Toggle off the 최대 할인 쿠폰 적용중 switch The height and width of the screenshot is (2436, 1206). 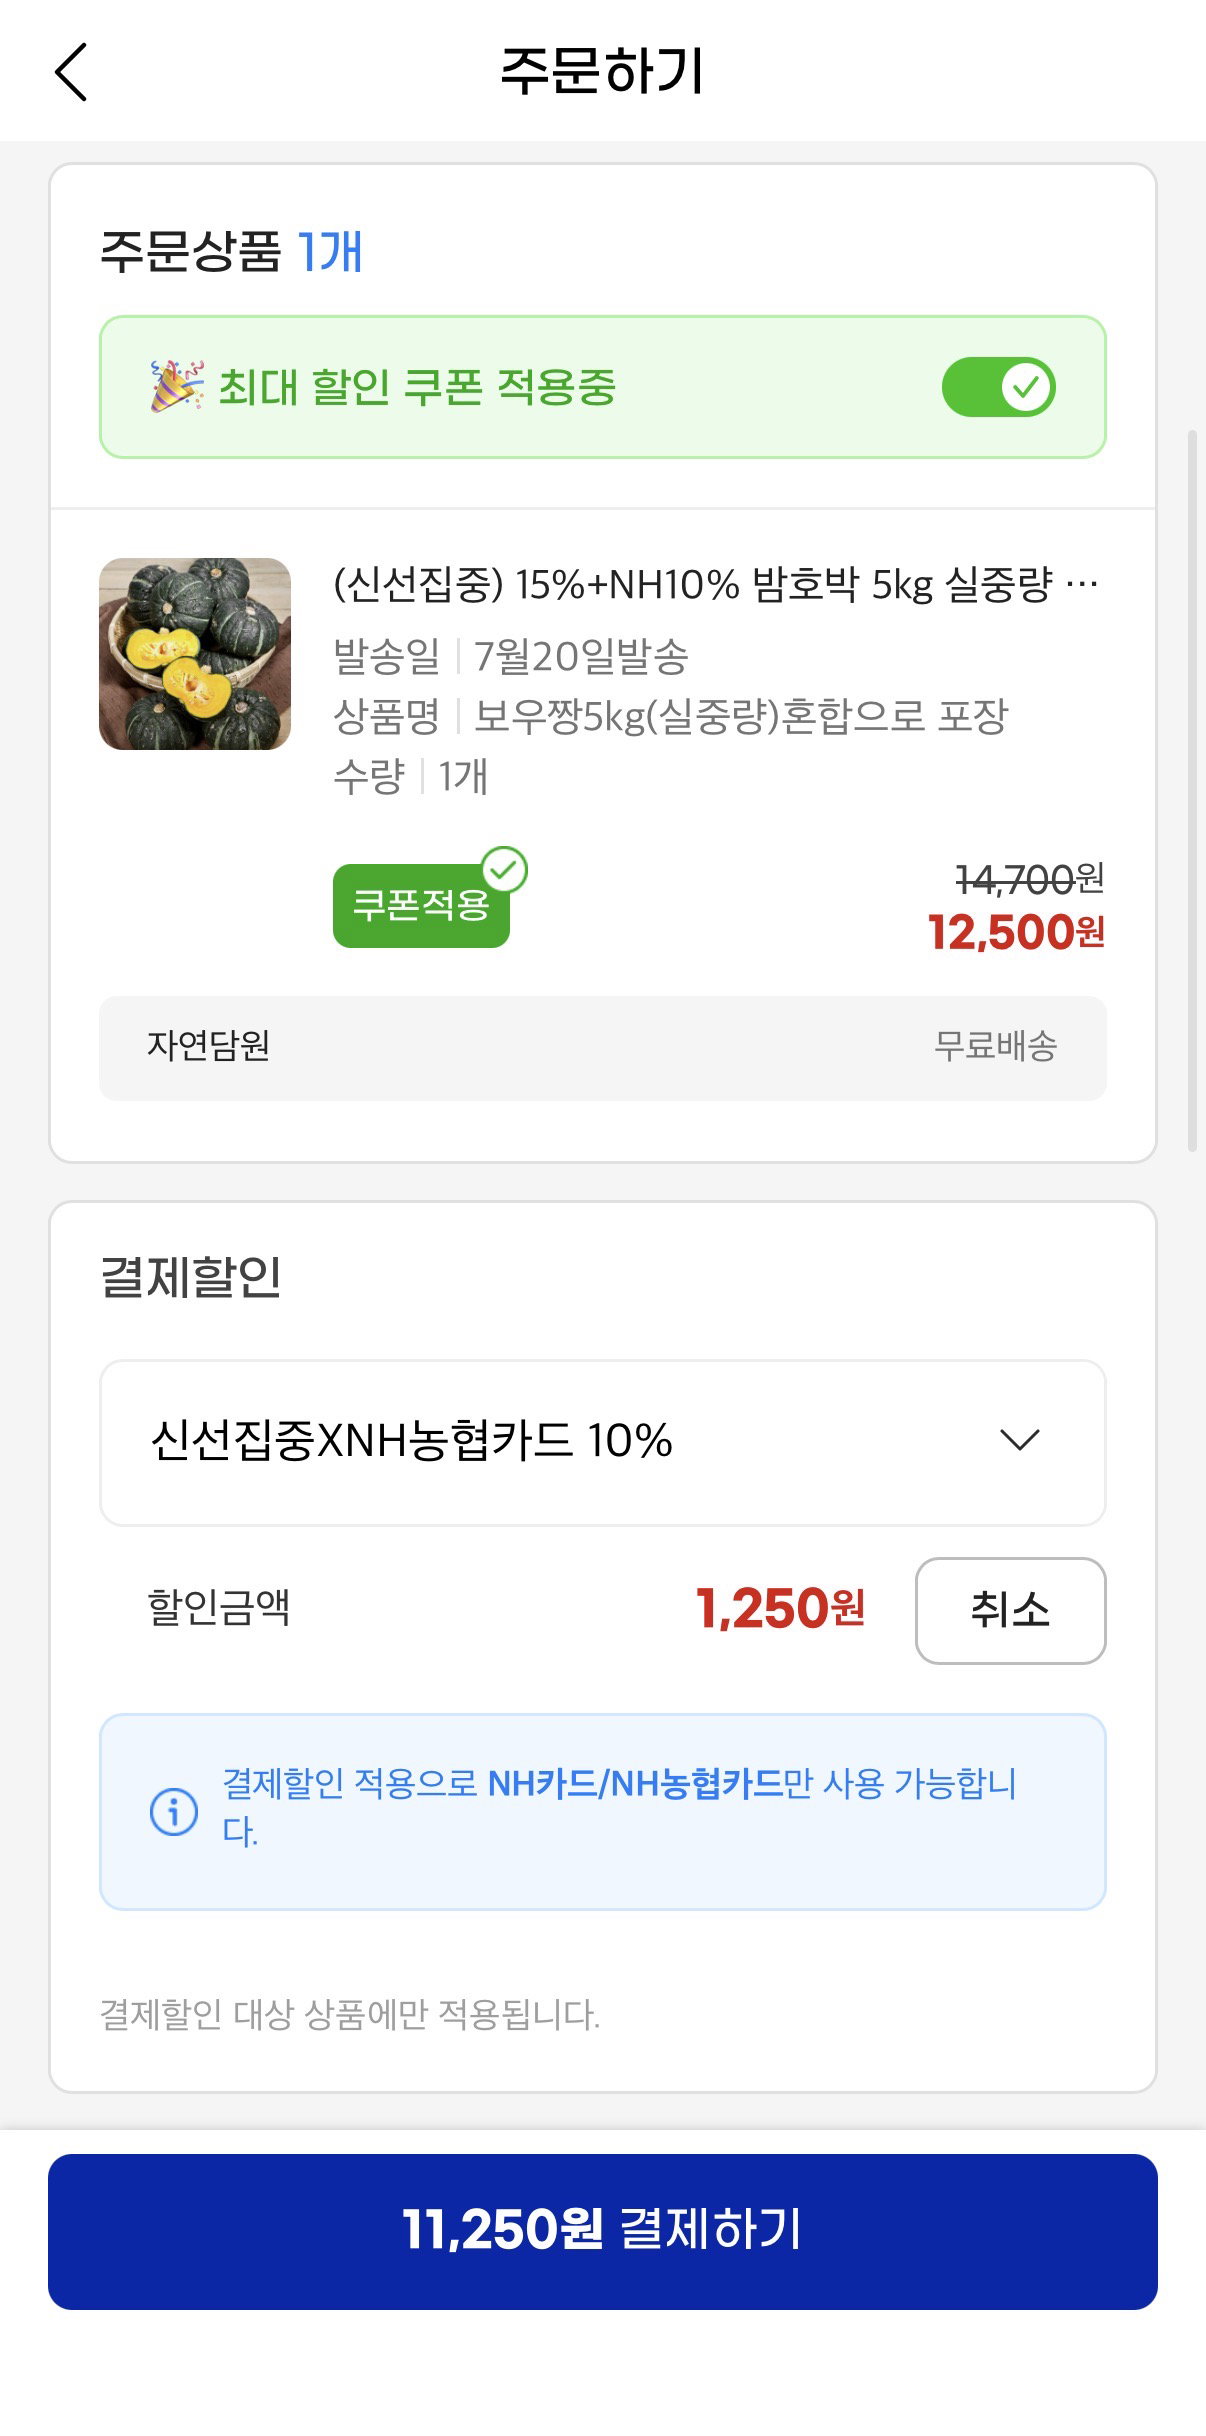pos(998,387)
